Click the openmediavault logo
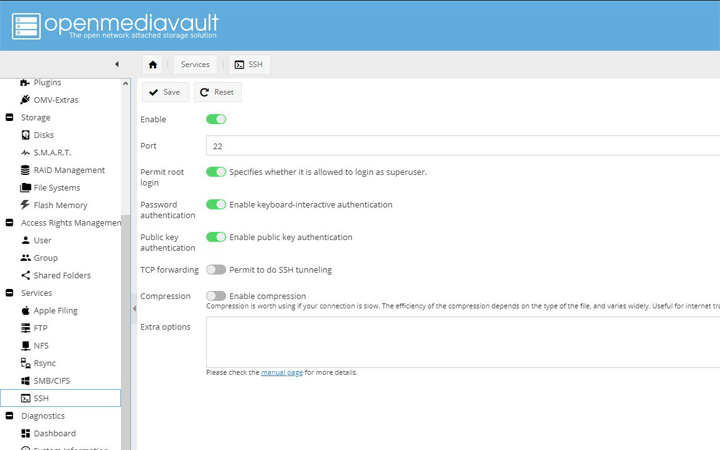Viewport: 720px width, 450px height. [115, 26]
